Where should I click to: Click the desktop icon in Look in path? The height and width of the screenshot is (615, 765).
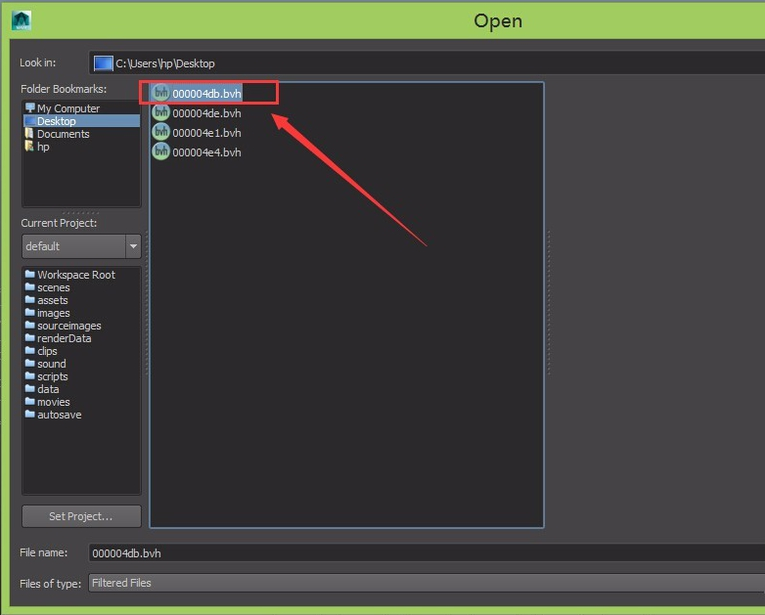[103, 63]
